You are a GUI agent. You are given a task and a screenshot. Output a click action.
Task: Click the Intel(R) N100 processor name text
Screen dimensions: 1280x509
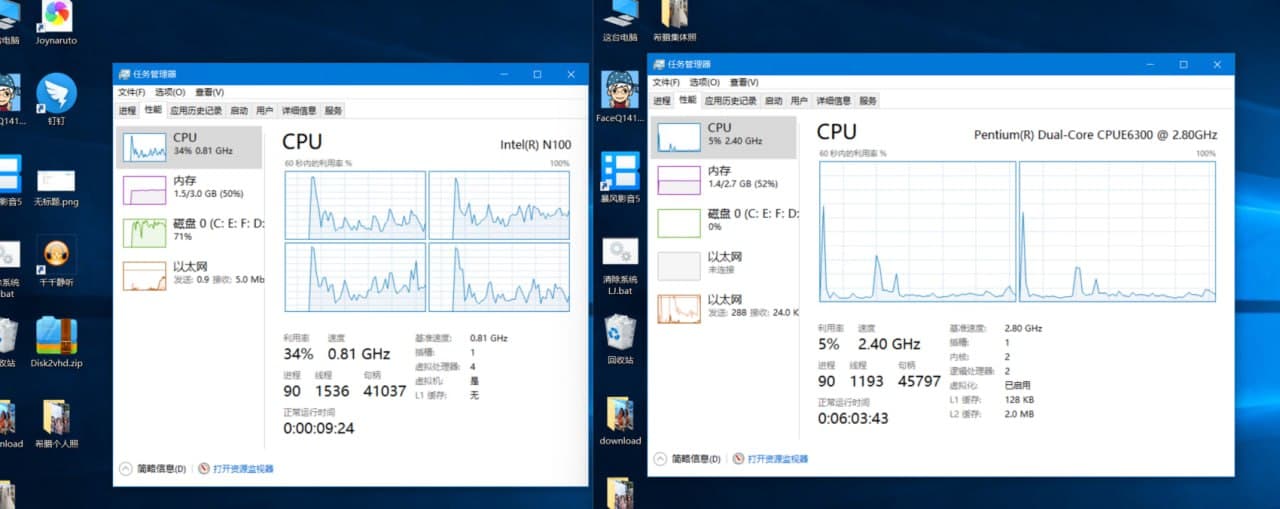tap(535, 145)
